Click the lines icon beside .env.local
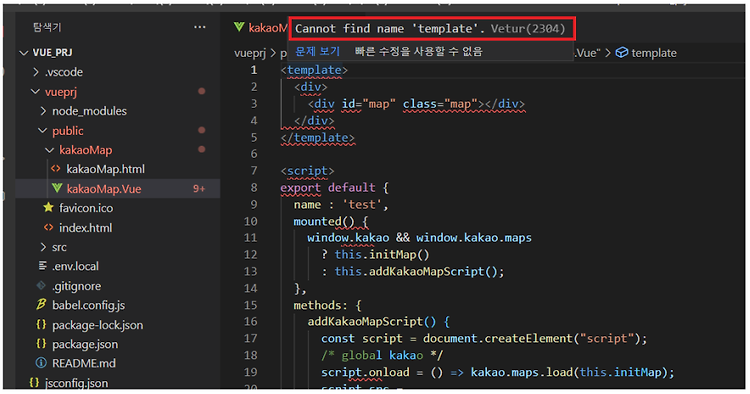The height and width of the screenshot is (394, 750). tap(43, 266)
